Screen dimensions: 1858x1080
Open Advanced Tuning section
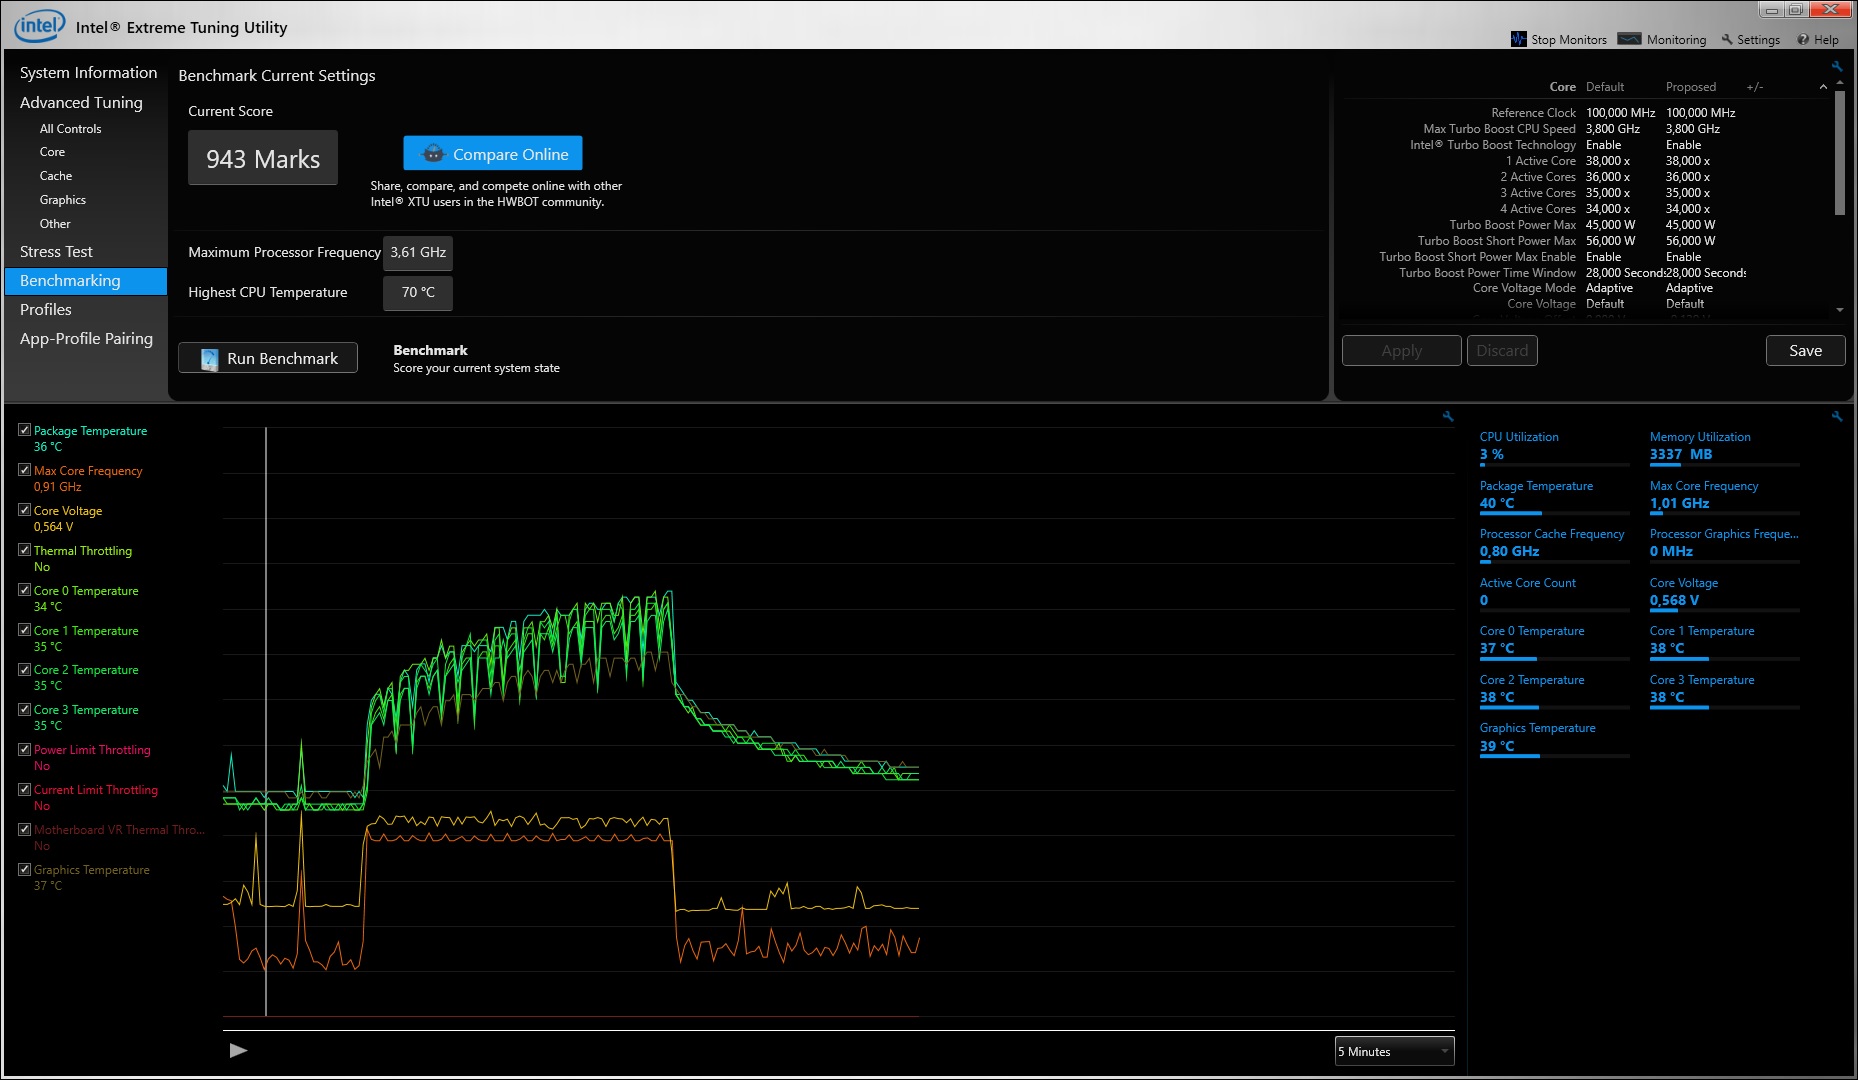(81, 102)
